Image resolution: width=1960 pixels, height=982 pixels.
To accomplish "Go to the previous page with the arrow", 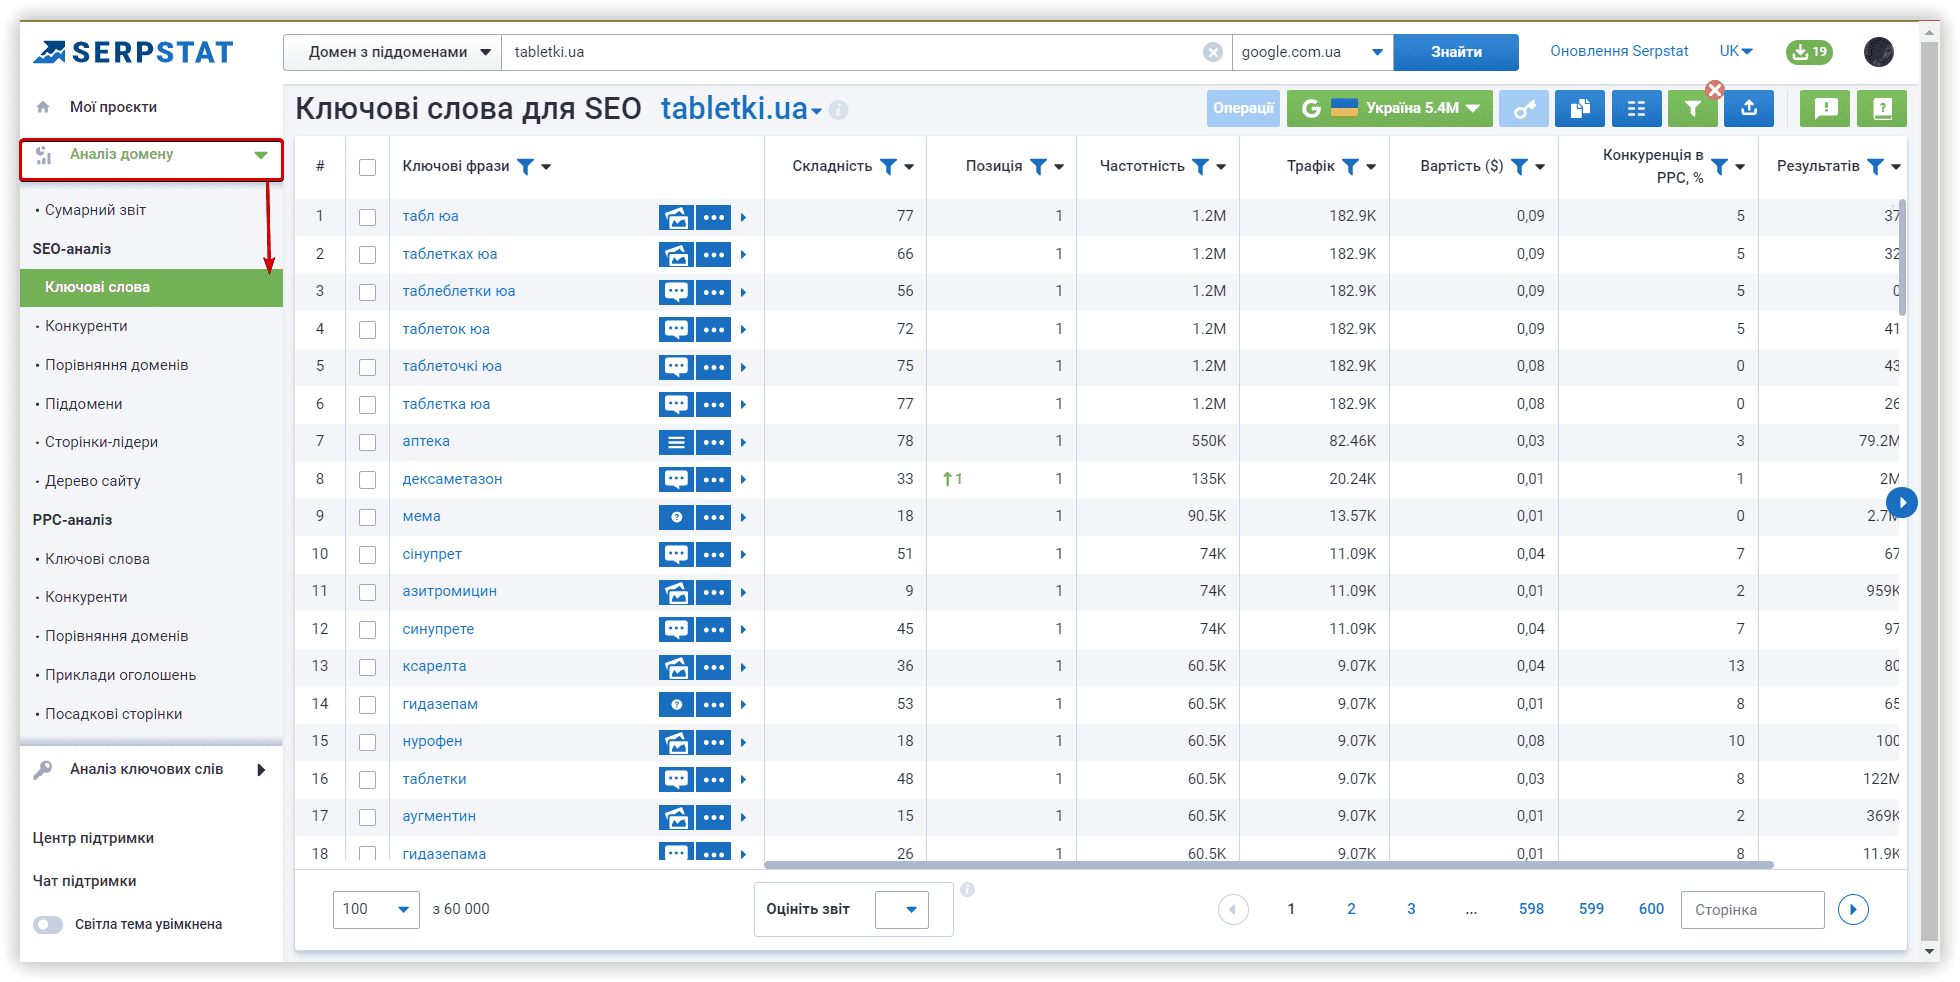I will pyautogui.click(x=1233, y=909).
